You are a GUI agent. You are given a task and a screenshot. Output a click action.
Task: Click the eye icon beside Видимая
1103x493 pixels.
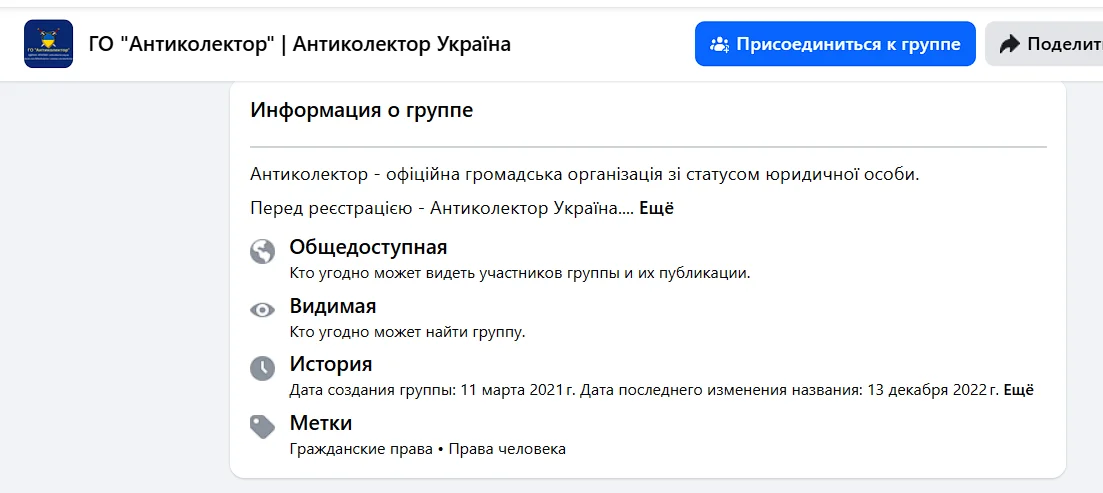[x=262, y=310]
